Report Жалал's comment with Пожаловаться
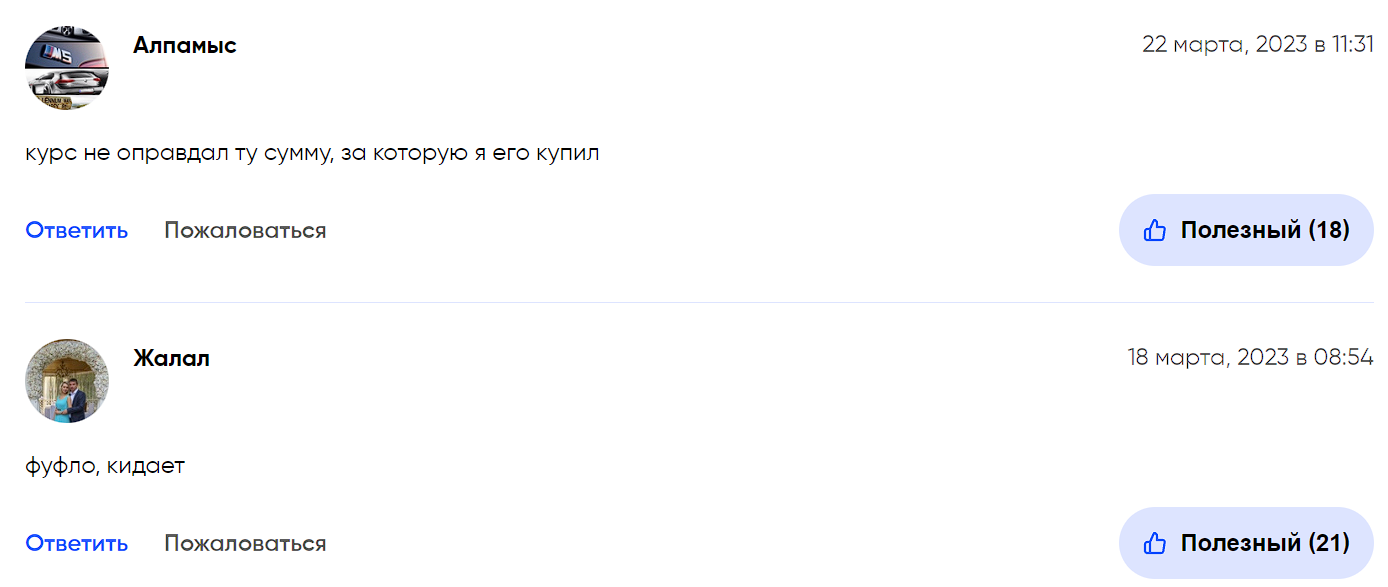The height and width of the screenshot is (587, 1388). (245, 543)
